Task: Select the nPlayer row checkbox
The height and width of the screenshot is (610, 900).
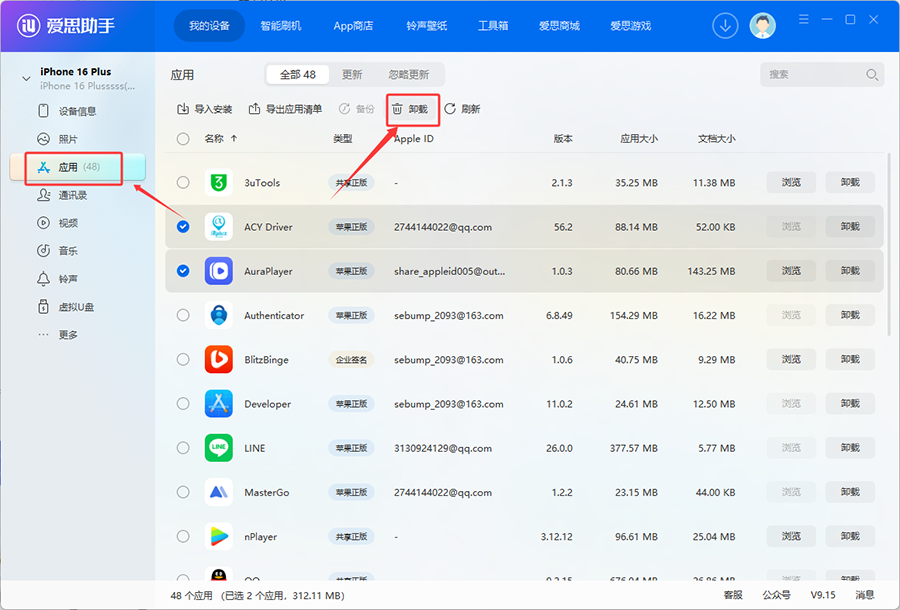Action: pos(183,536)
